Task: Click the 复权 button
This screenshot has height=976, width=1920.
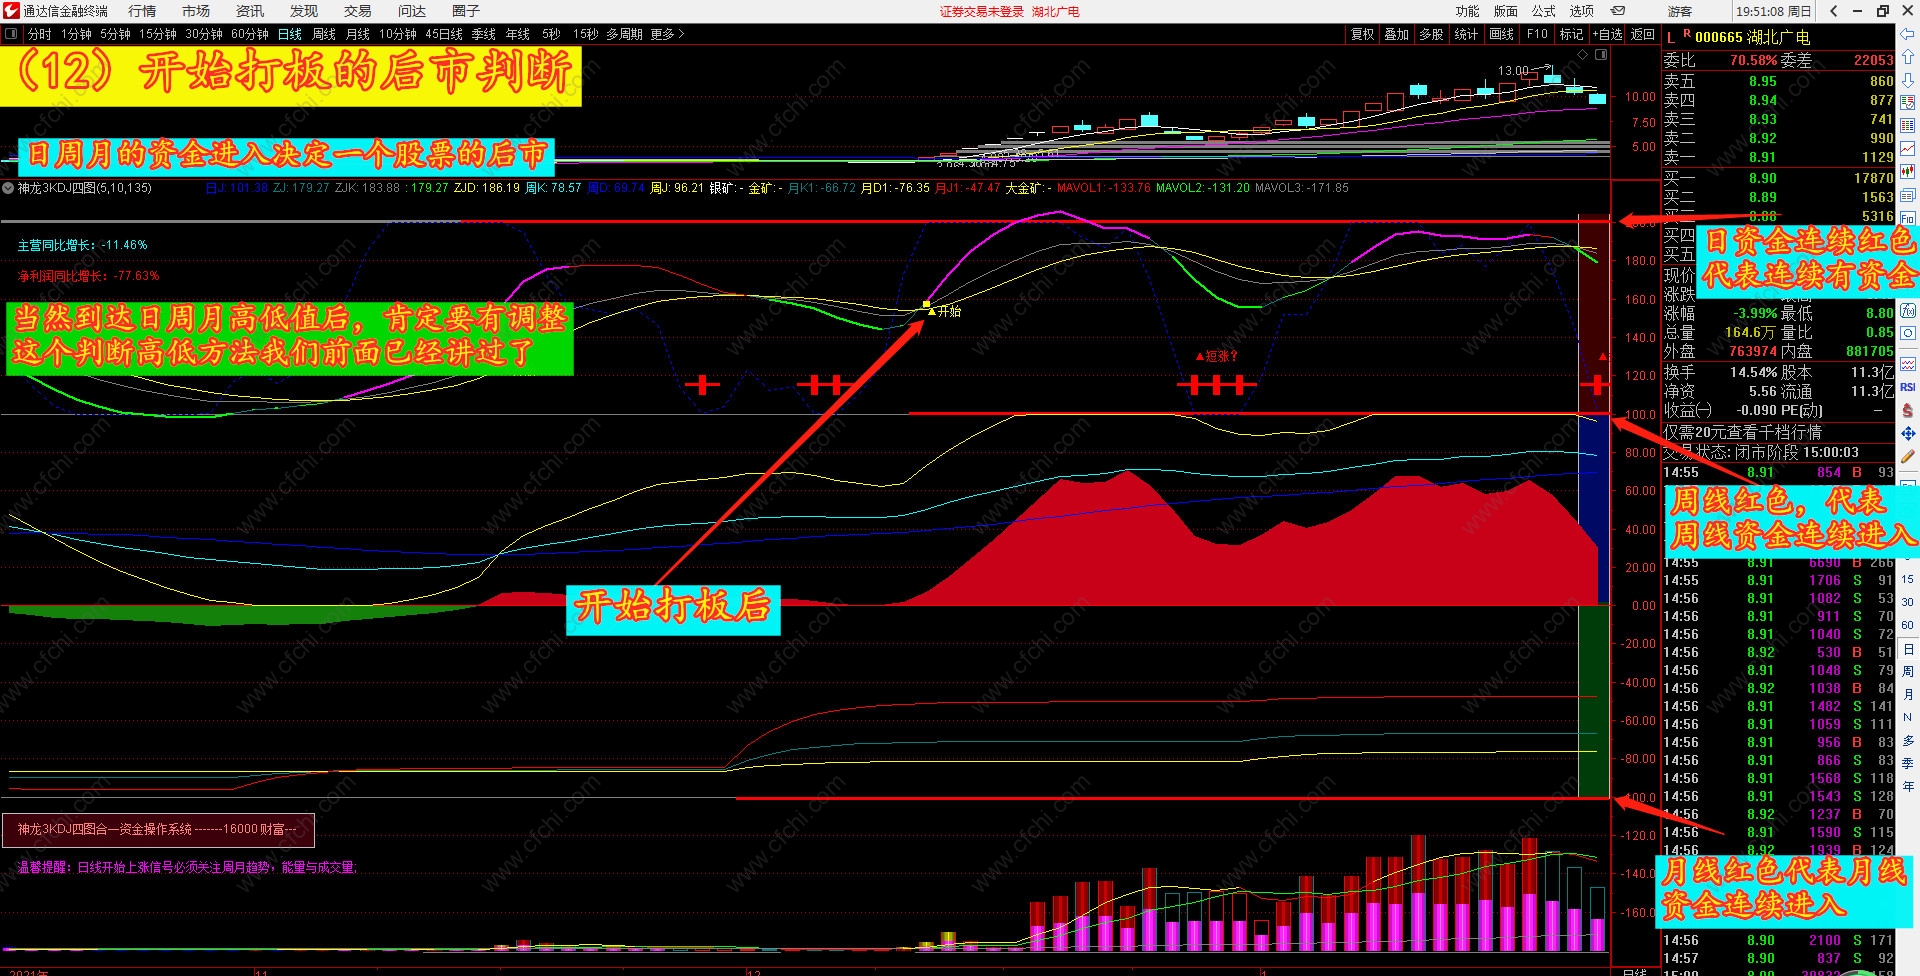Action: [x=1363, y=34]
